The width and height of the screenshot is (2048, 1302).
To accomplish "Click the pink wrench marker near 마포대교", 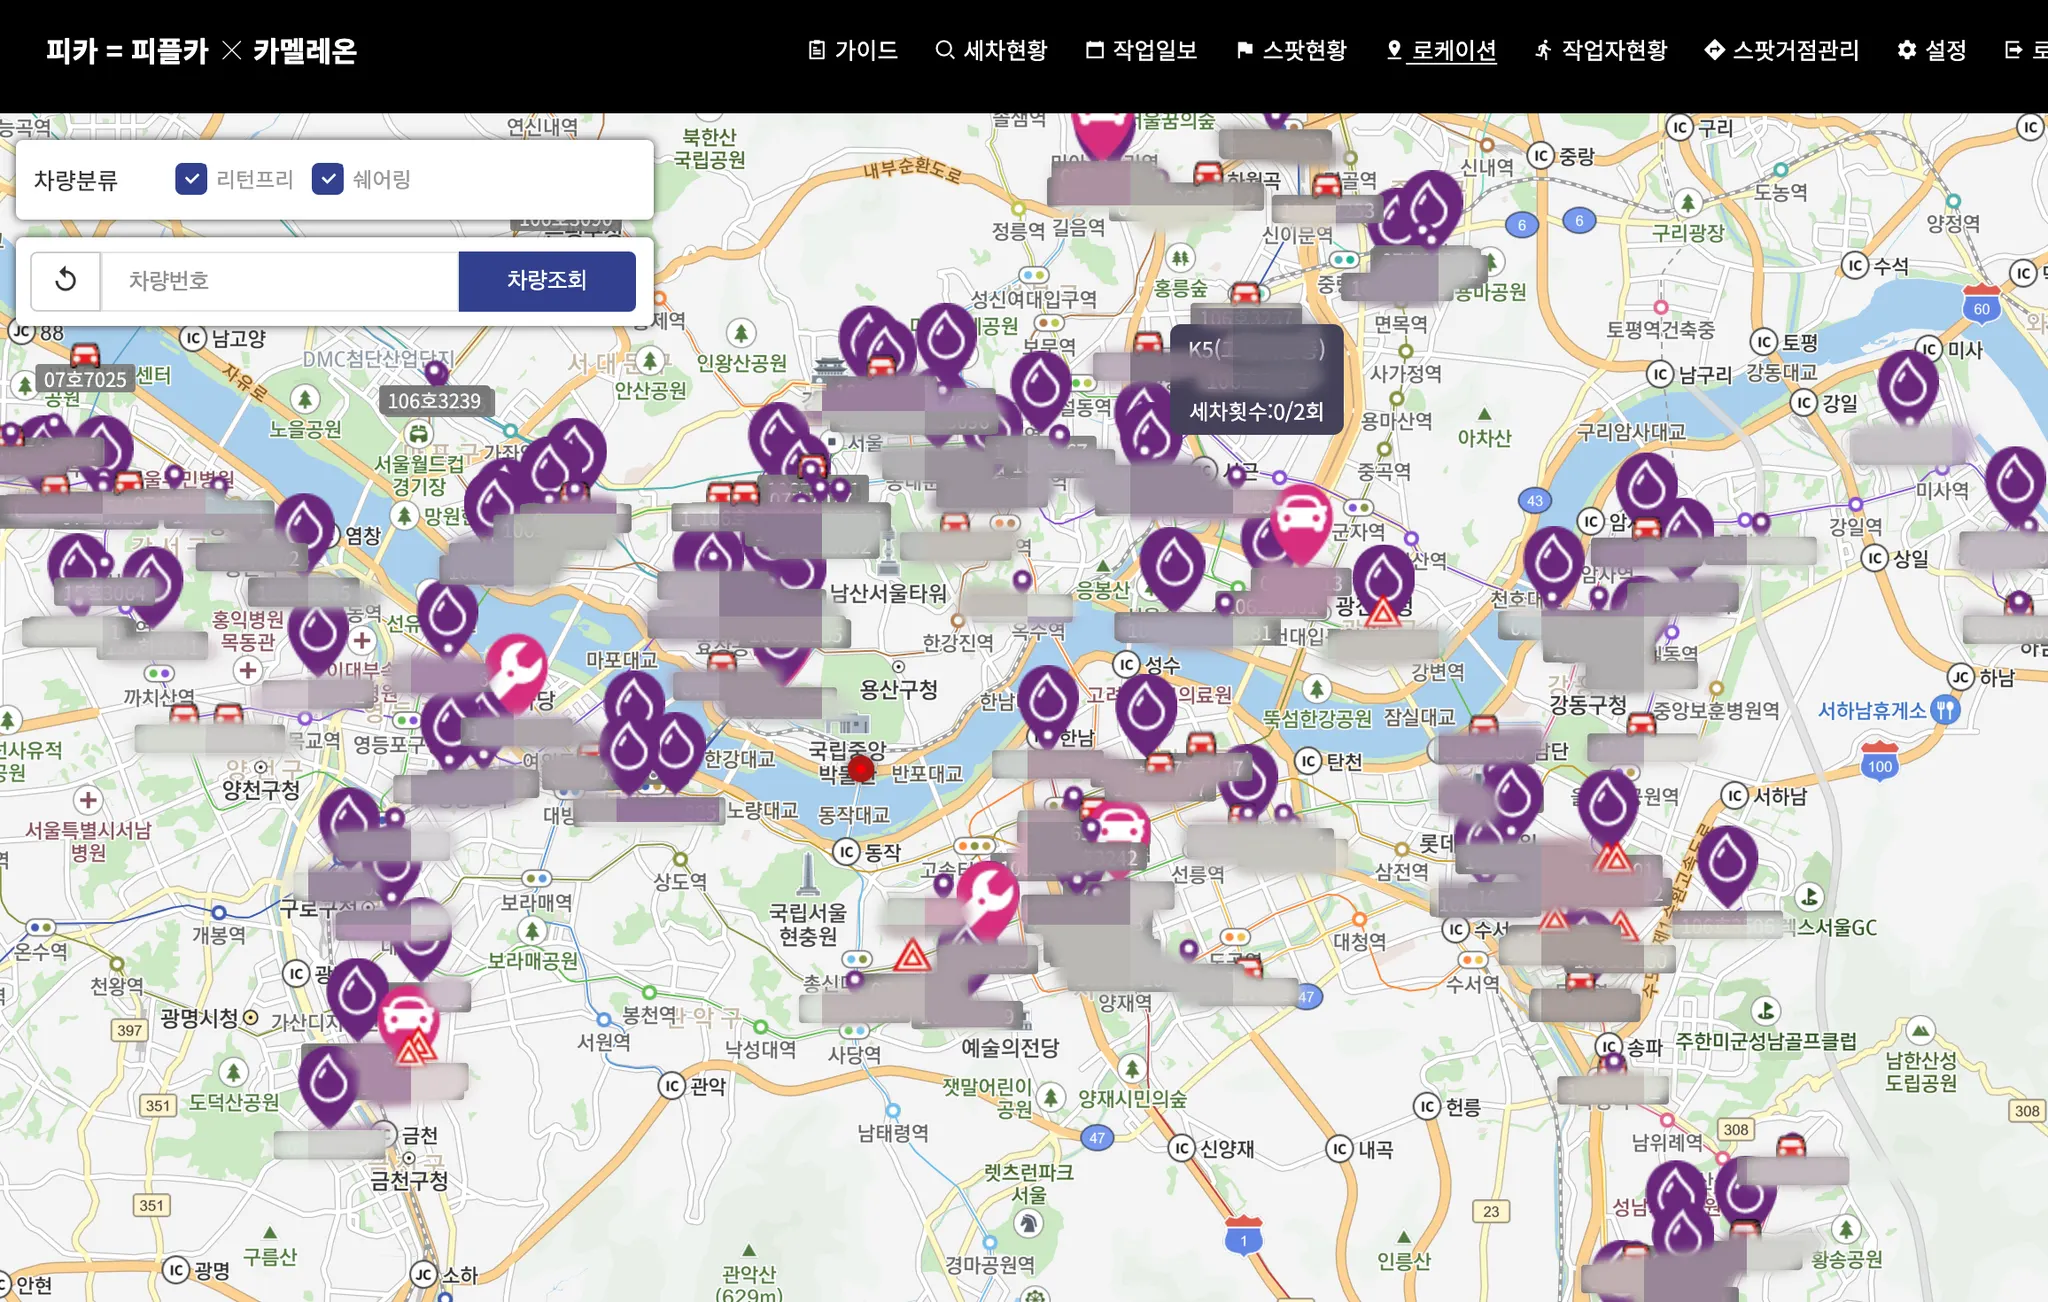I will click(x=516, y=667).
